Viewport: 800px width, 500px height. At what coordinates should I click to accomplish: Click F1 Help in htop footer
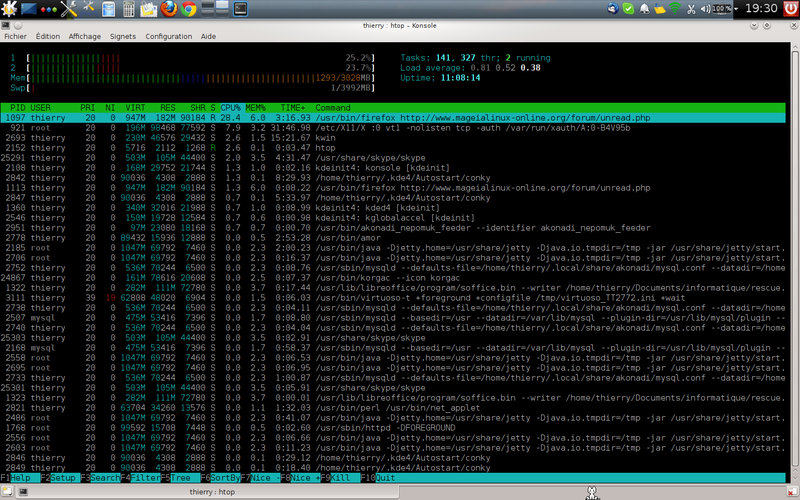(x=20, y=478)
